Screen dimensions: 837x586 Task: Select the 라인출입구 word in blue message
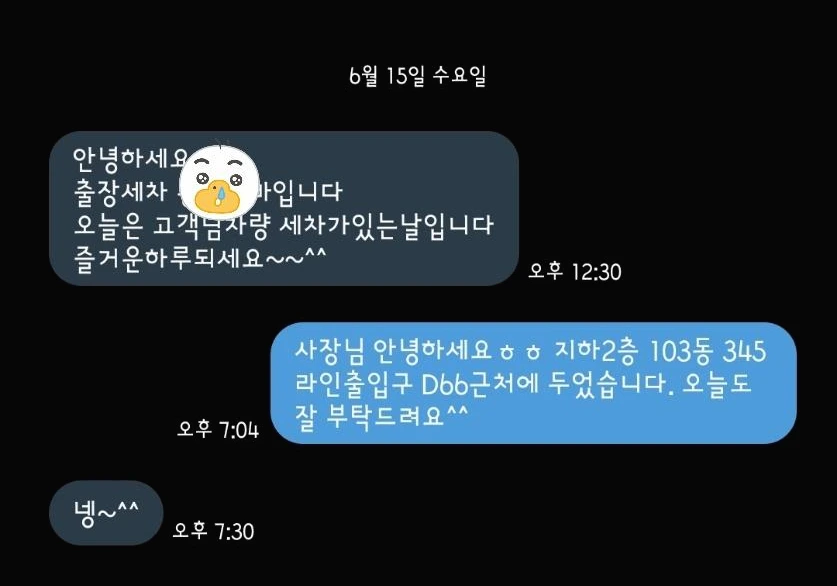click(354, 384)
